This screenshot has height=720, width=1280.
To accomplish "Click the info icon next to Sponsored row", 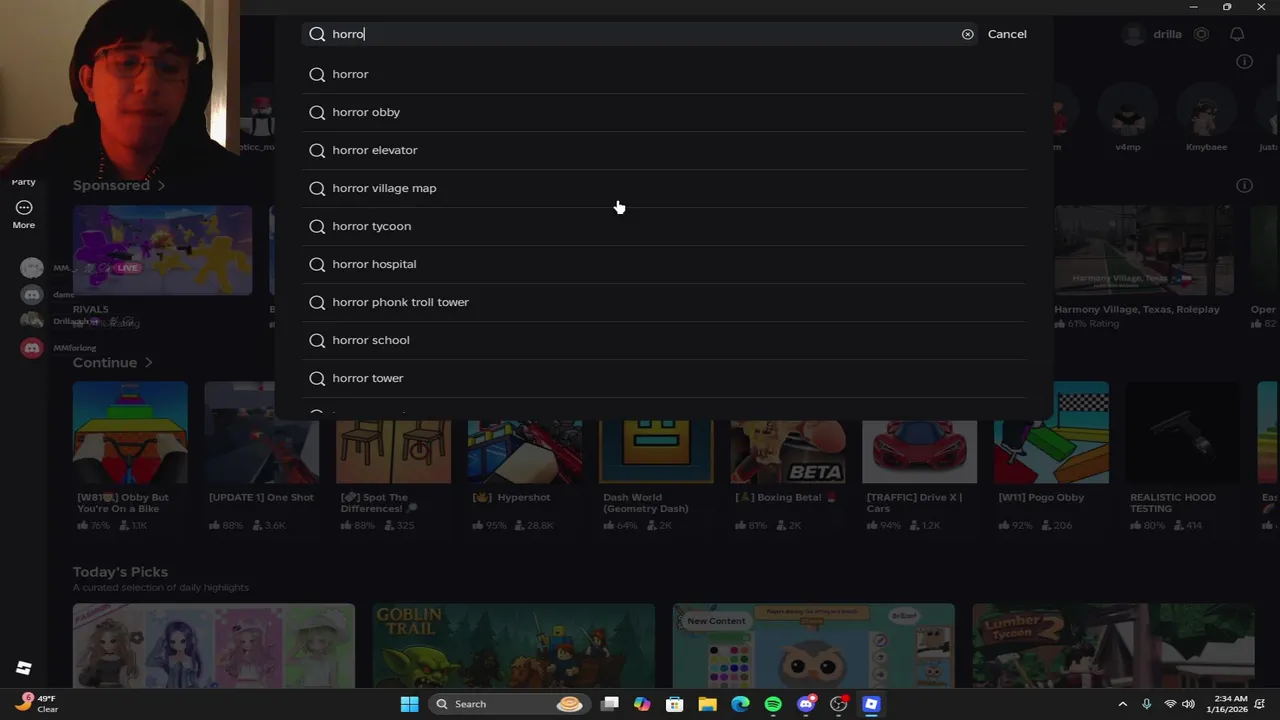I will coord(1244,185).
